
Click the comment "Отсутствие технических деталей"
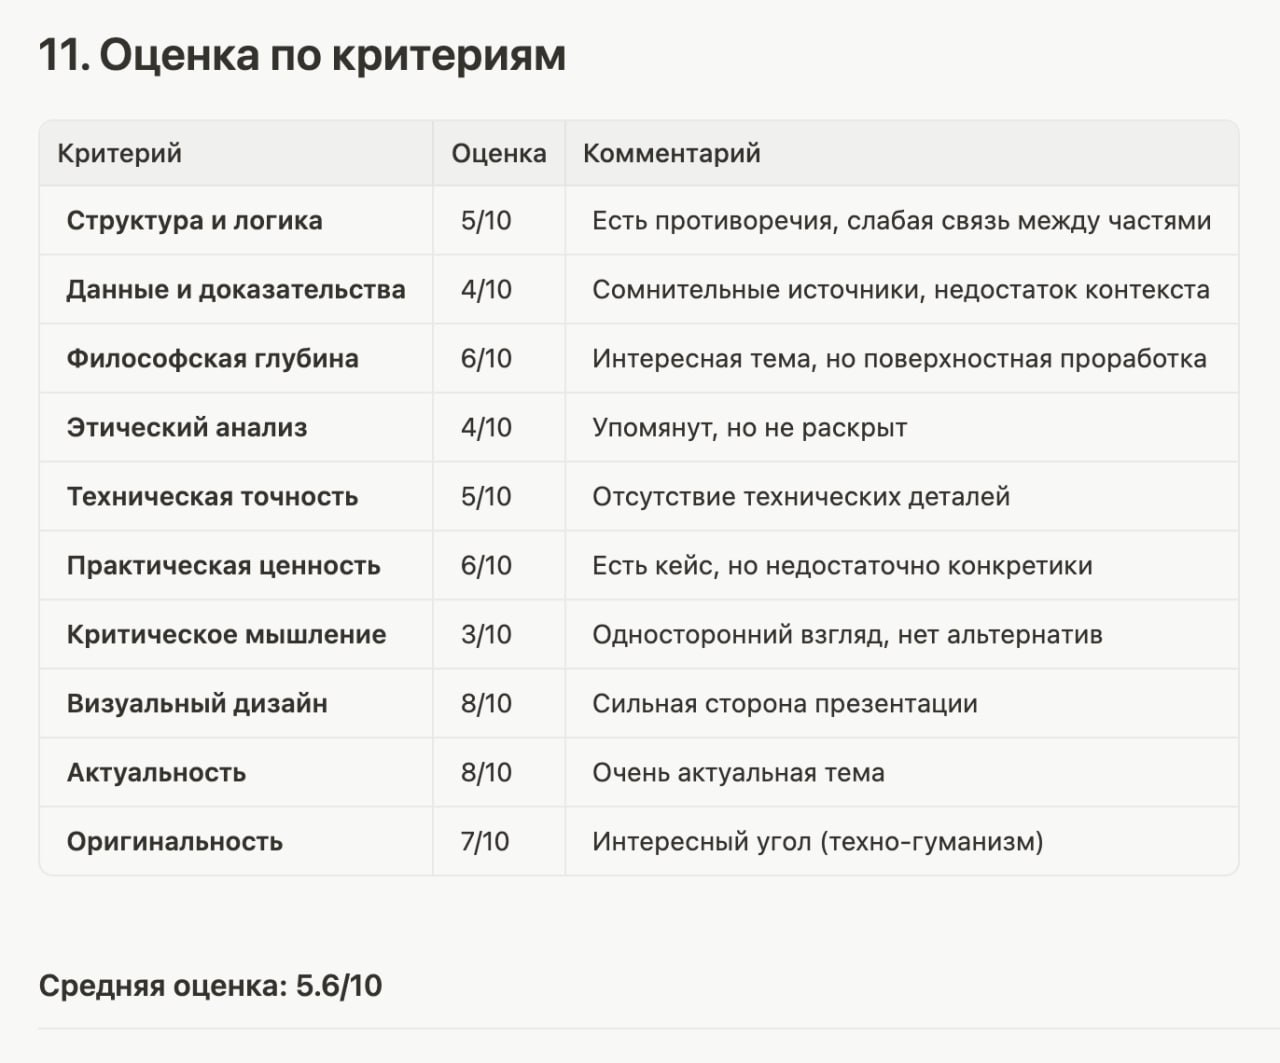pyautogui.click(x=800, y=497)
